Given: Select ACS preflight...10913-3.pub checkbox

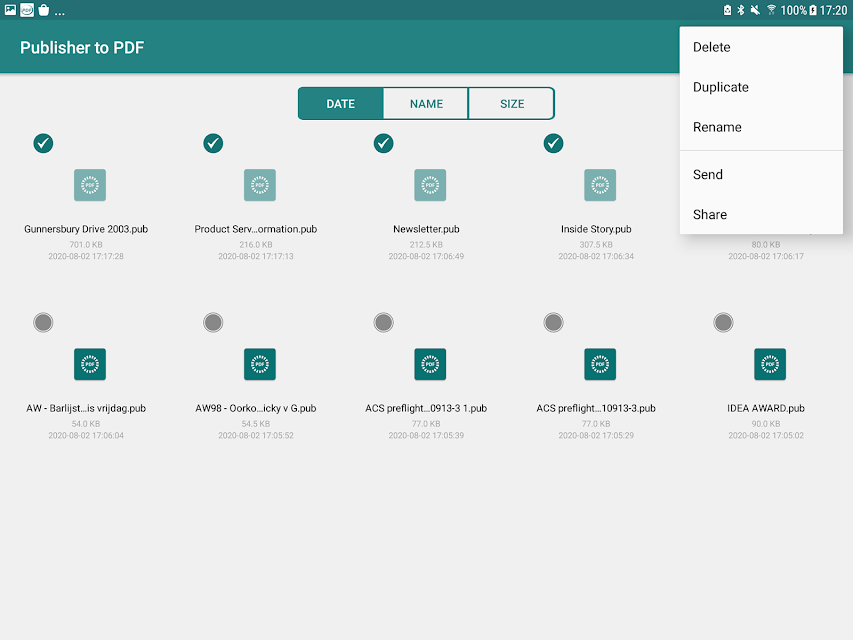Looking at the screenshot, I should [x=553, y=322].
